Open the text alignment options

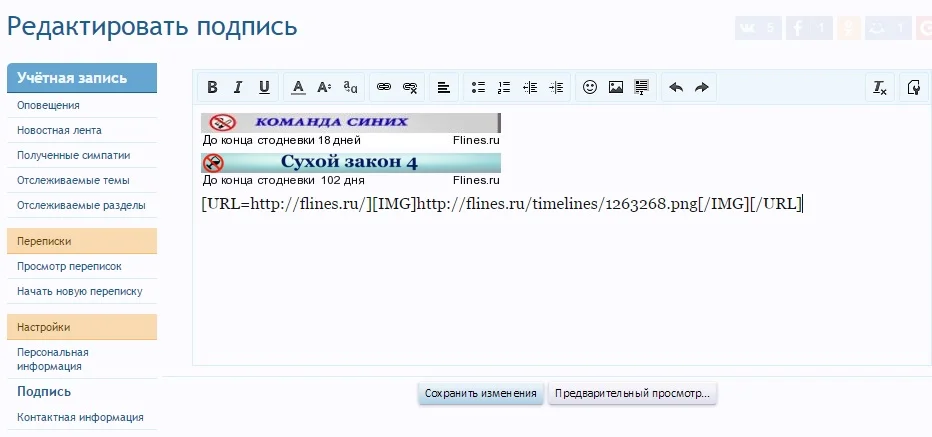(443, 87)
